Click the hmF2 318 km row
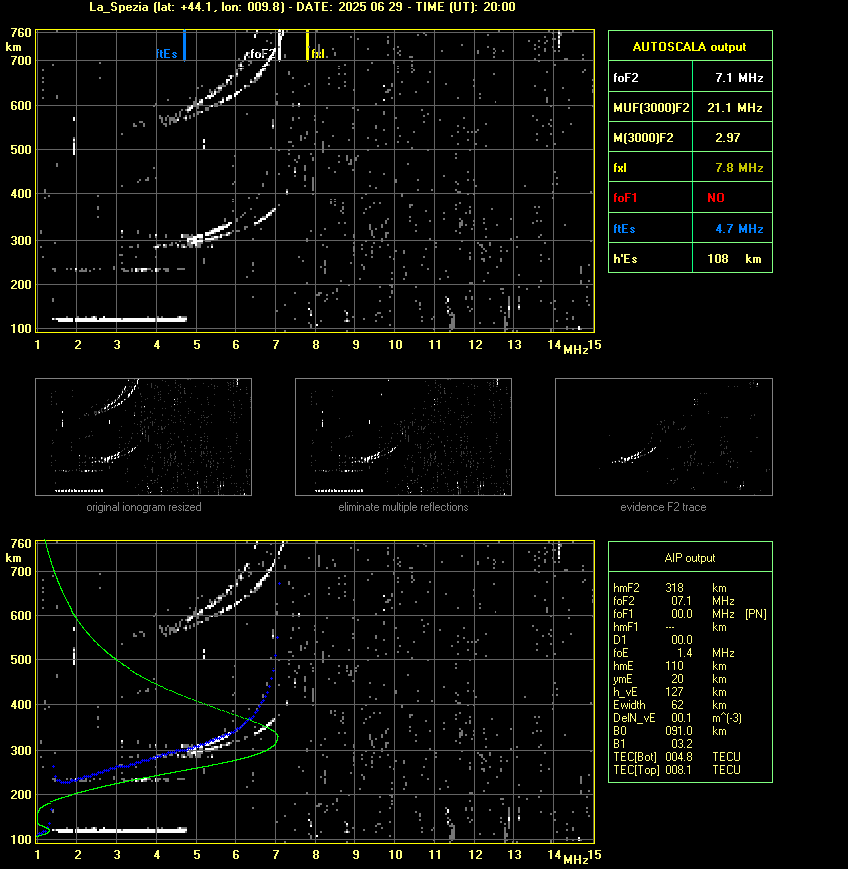Screen dimensions: 848x869 click(x=670, y=587)
